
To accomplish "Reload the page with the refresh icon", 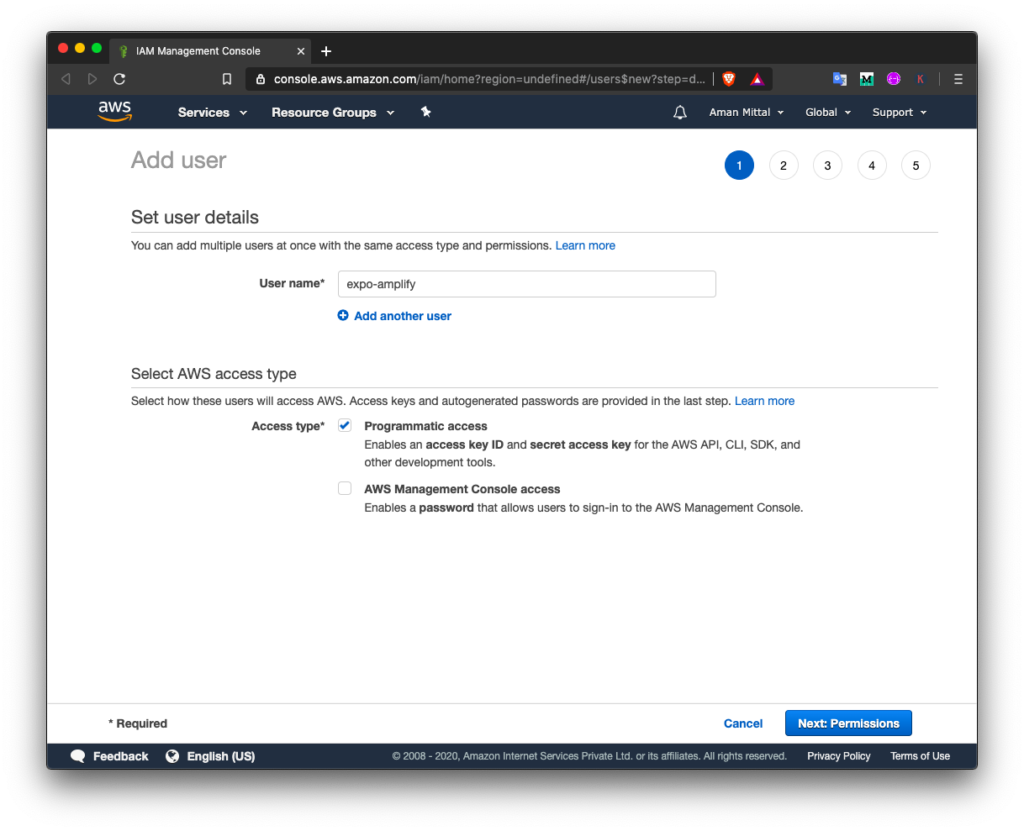I will tap(119, 78).
